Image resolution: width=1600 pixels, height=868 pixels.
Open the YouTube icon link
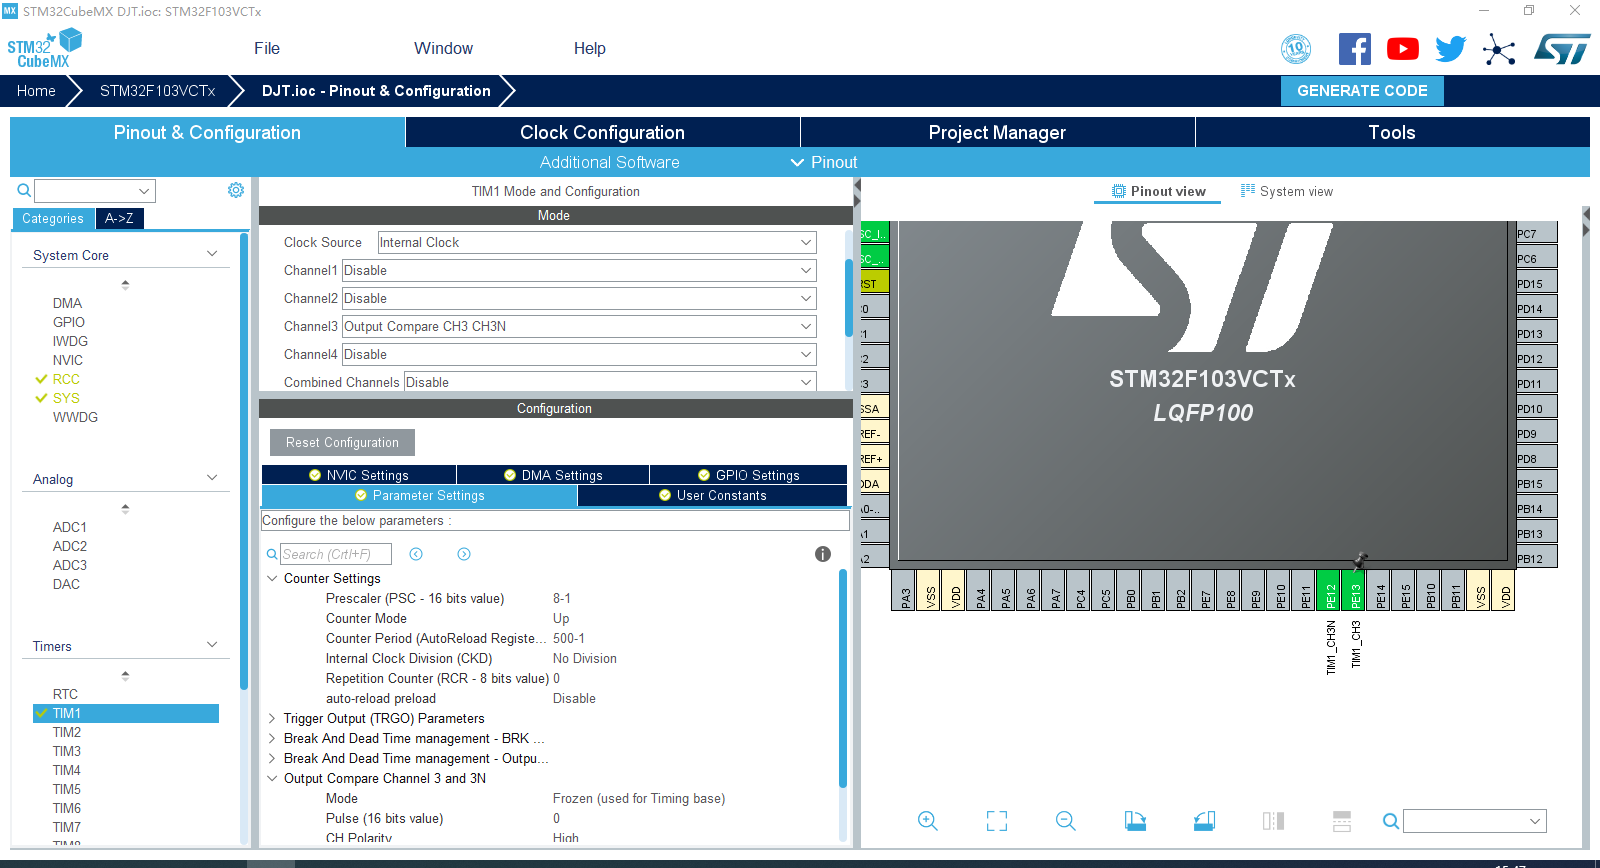(x=1402, y=49)
